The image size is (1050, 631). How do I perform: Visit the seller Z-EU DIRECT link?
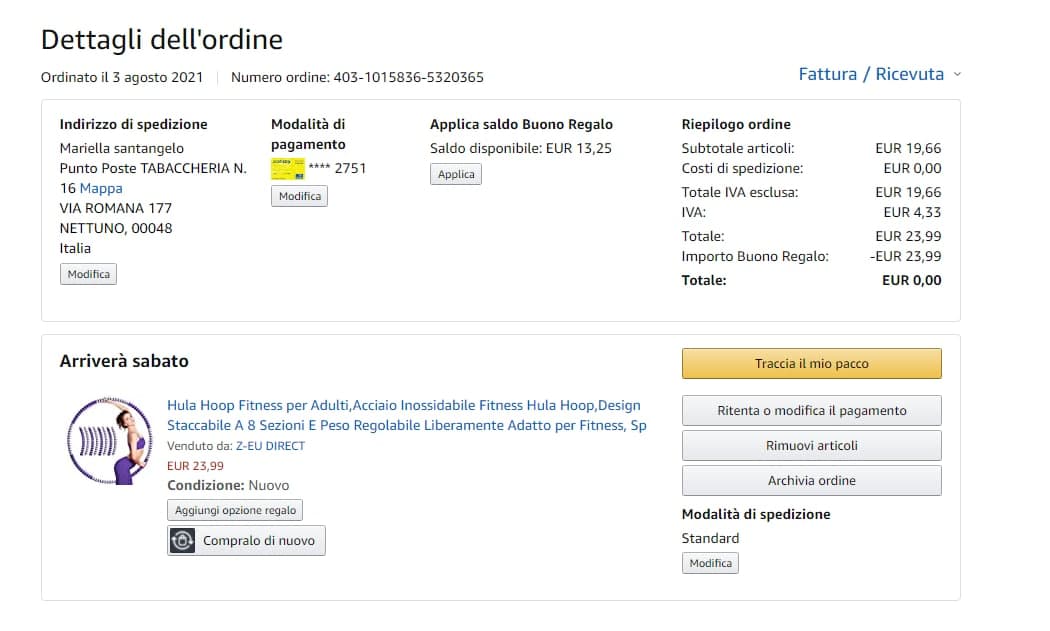coord(270,446)
